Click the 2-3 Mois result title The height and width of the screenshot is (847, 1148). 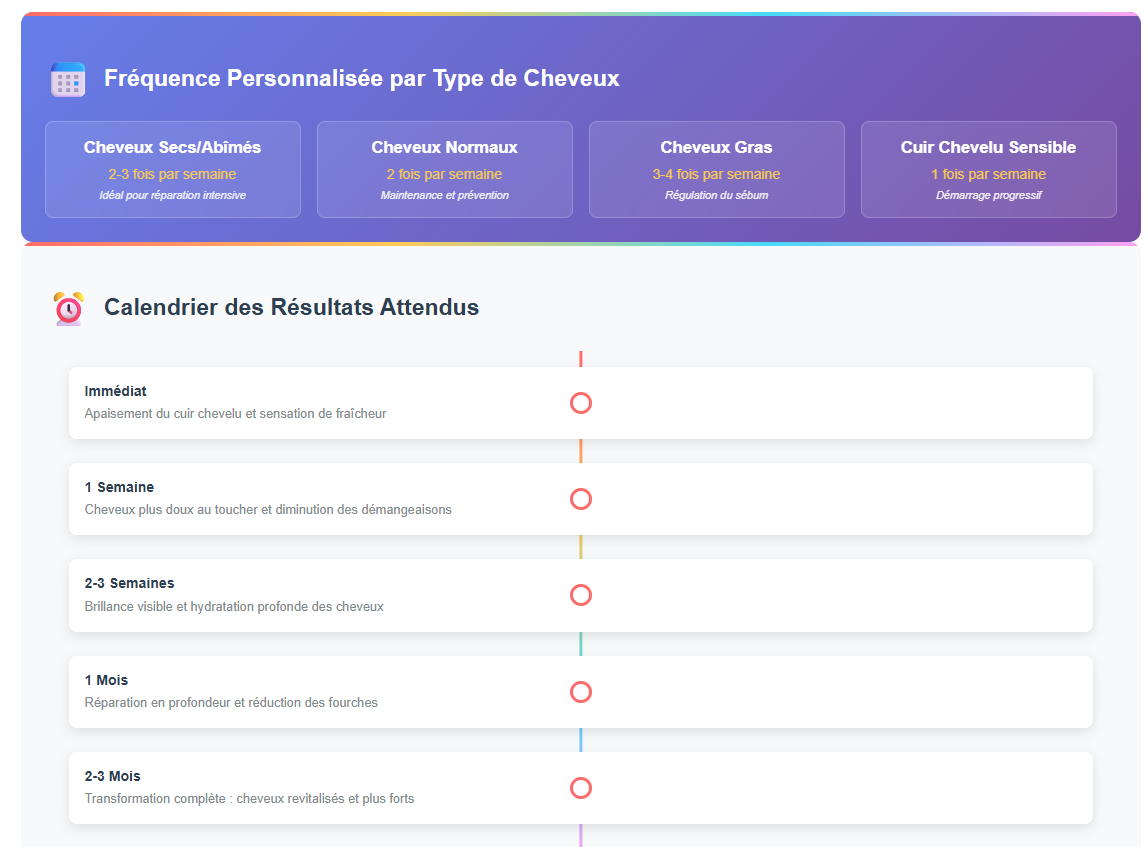pyautogui.click(x=113, y=776)
